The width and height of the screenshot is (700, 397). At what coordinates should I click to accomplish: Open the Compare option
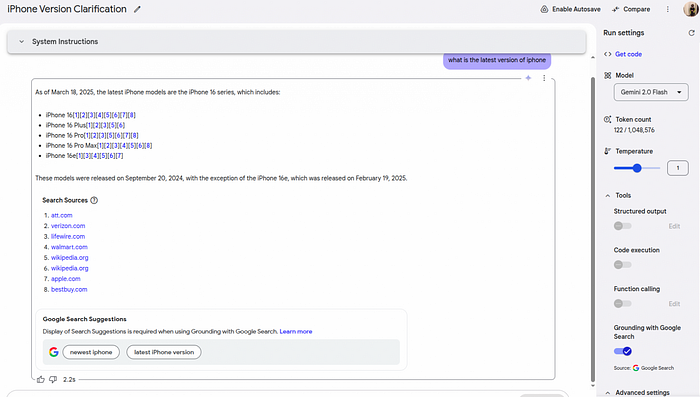click(x=631, y=9)
